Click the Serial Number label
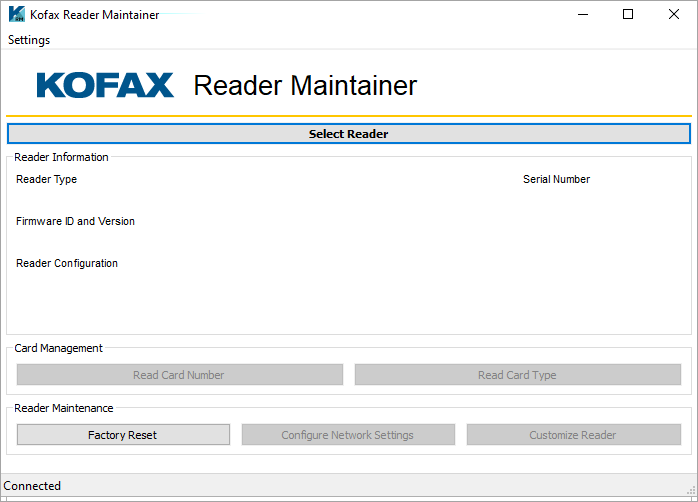This screenshot has width=698, height=502. (556, 179)
